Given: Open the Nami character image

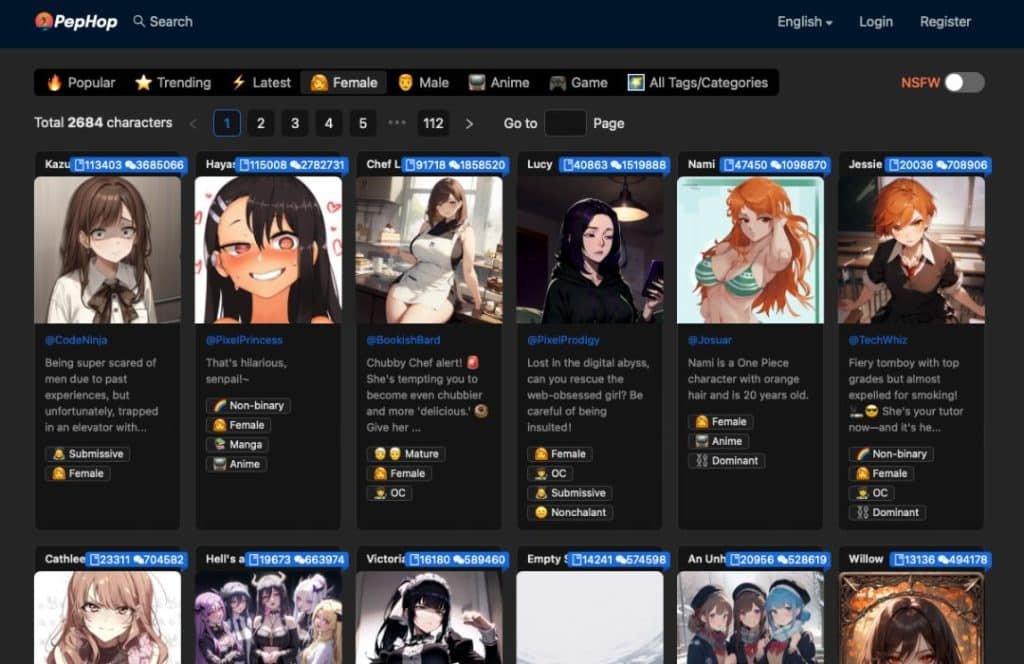Looking at the screenshot, I should point(750,250).
